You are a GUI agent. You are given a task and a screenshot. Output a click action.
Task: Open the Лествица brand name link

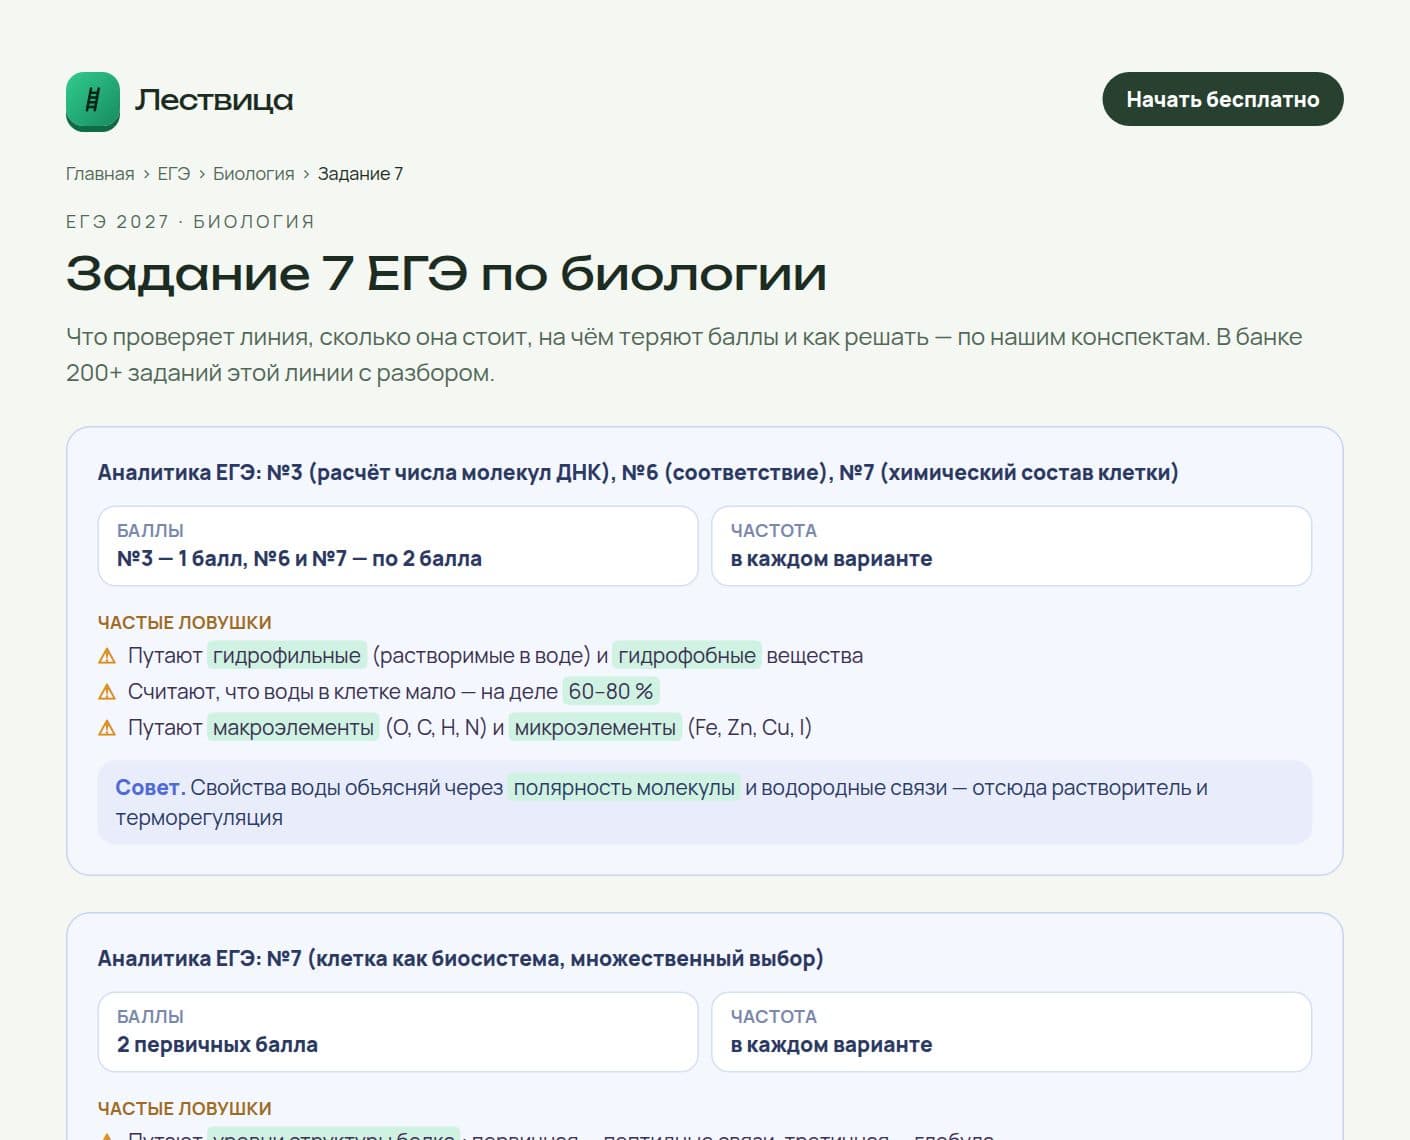coord(214,100)
